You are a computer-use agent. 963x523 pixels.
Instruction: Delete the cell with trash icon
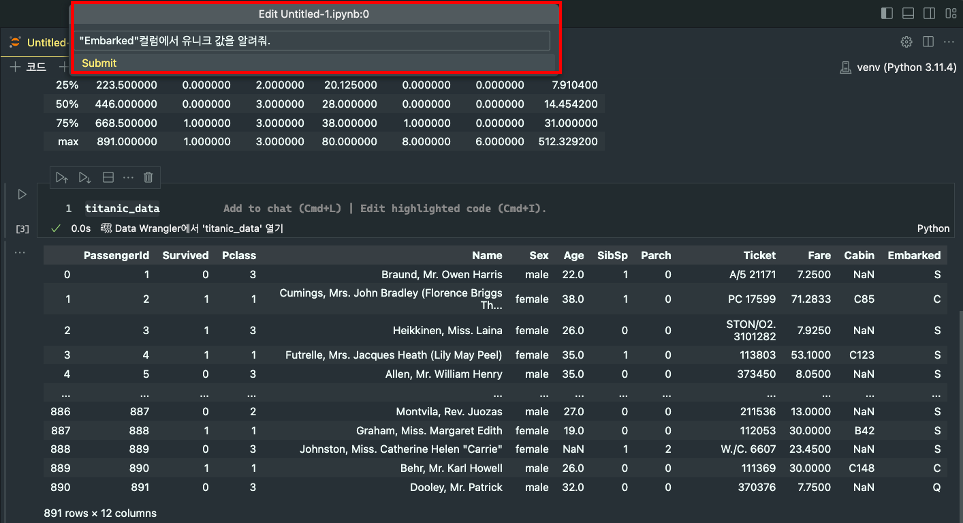pyautogui.click(x=148, y=177)
